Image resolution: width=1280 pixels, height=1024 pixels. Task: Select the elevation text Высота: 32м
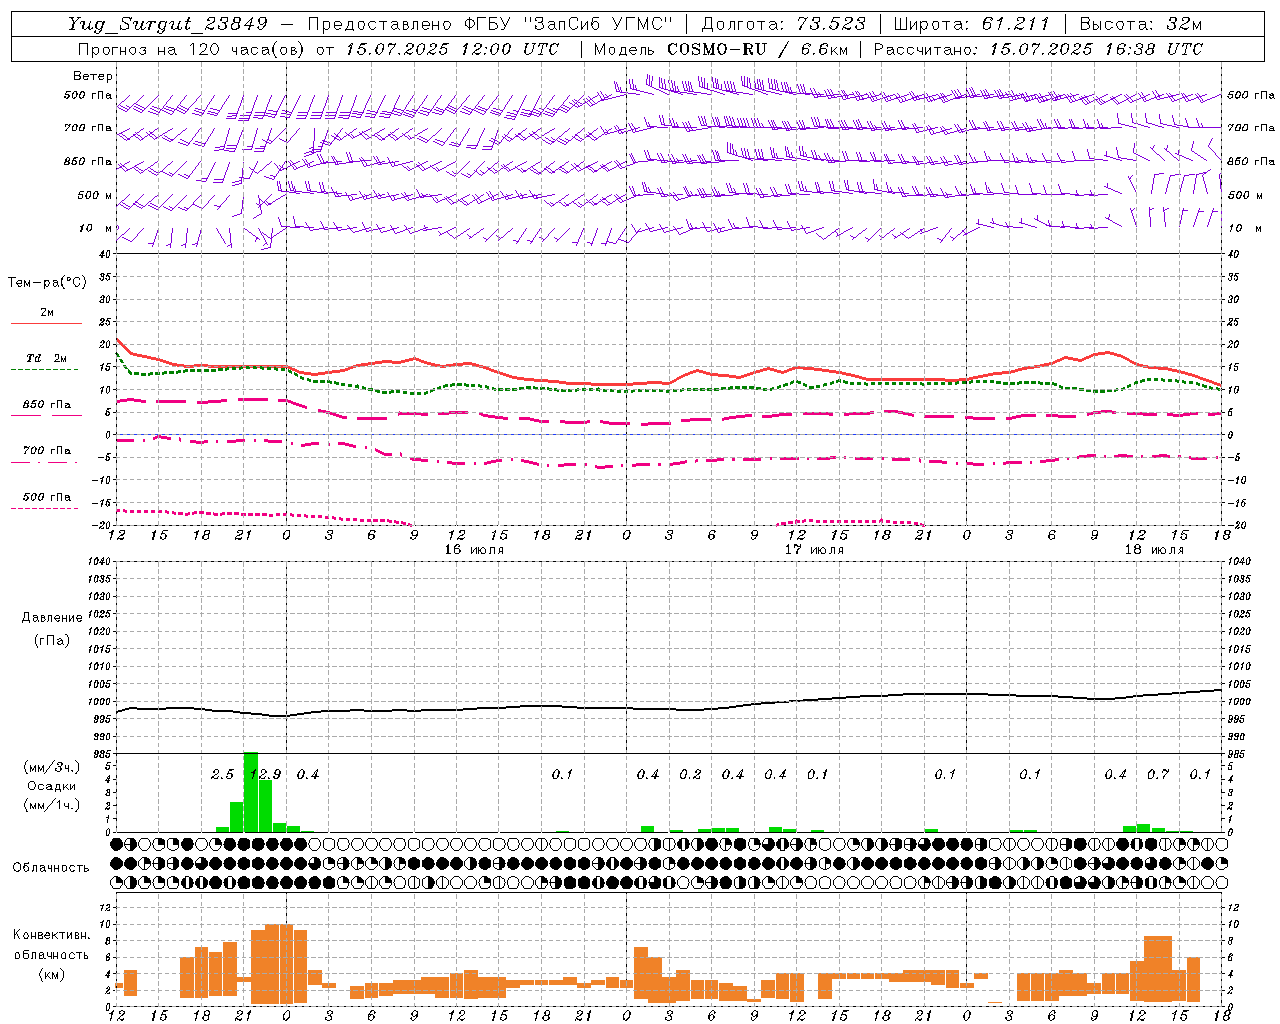pyautogui.click(x=1139, y=24)
